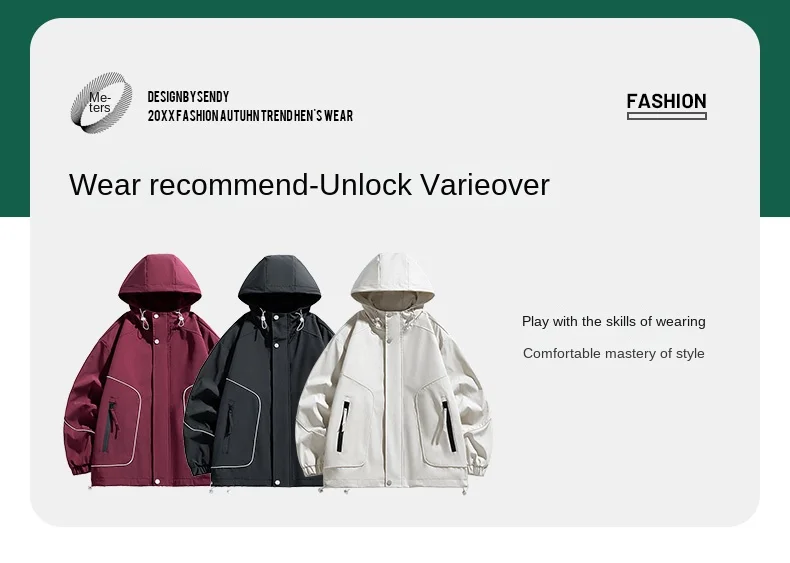Screen dimensions: 790x563
Task: Open the DESIGNBYSENDY text line
Action: pyautogui.click(x=188, y=97)
